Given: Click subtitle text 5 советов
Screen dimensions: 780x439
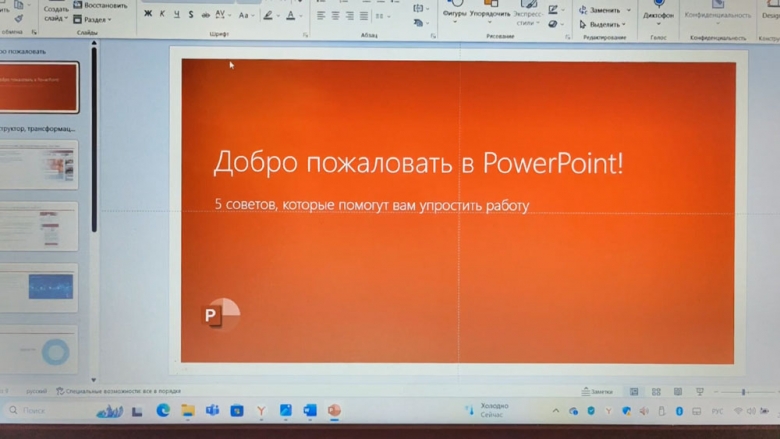Looking at the screenshot, I should point(372,205).
